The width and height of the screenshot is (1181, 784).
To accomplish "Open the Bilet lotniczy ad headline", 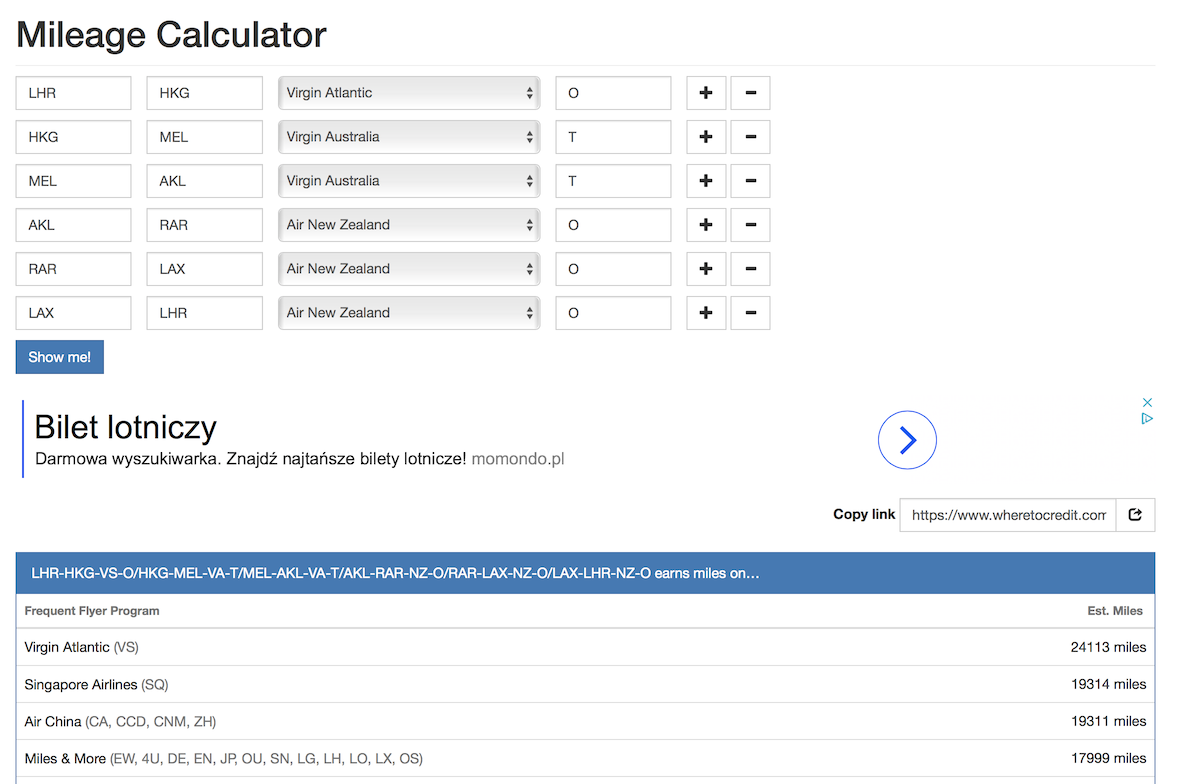I will [126, 427].
